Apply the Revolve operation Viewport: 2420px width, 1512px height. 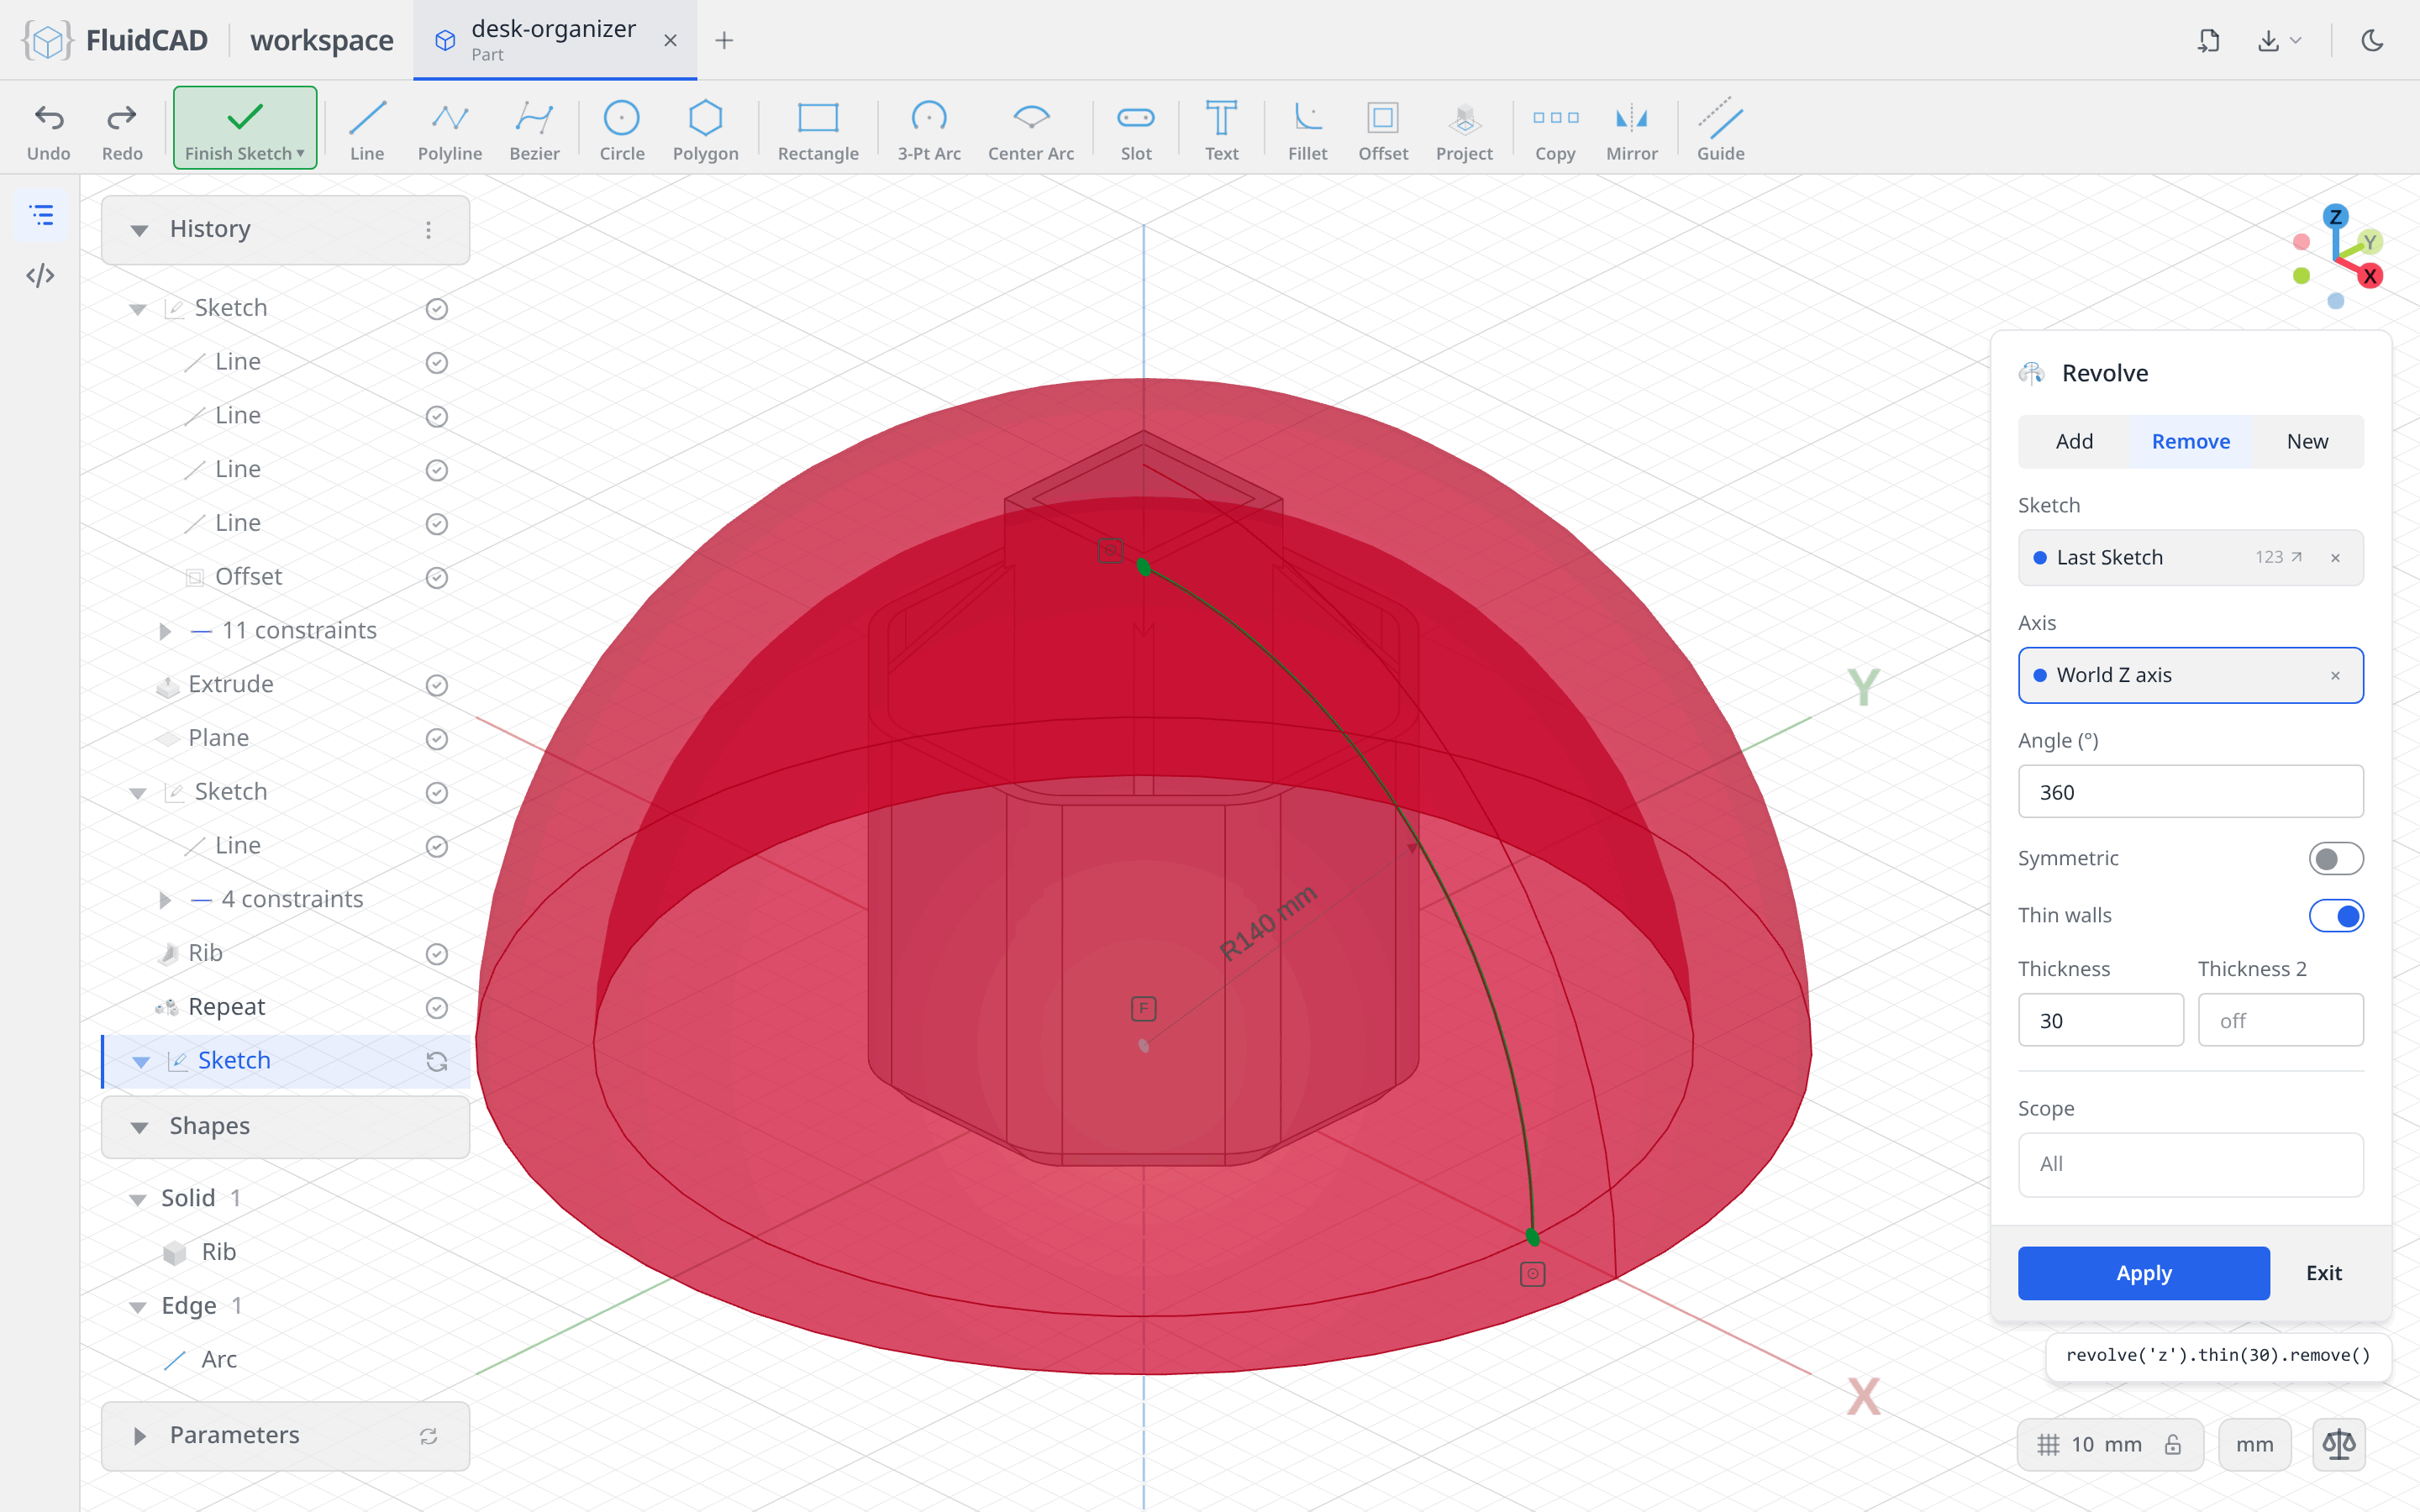[x=2143, y=1273]
